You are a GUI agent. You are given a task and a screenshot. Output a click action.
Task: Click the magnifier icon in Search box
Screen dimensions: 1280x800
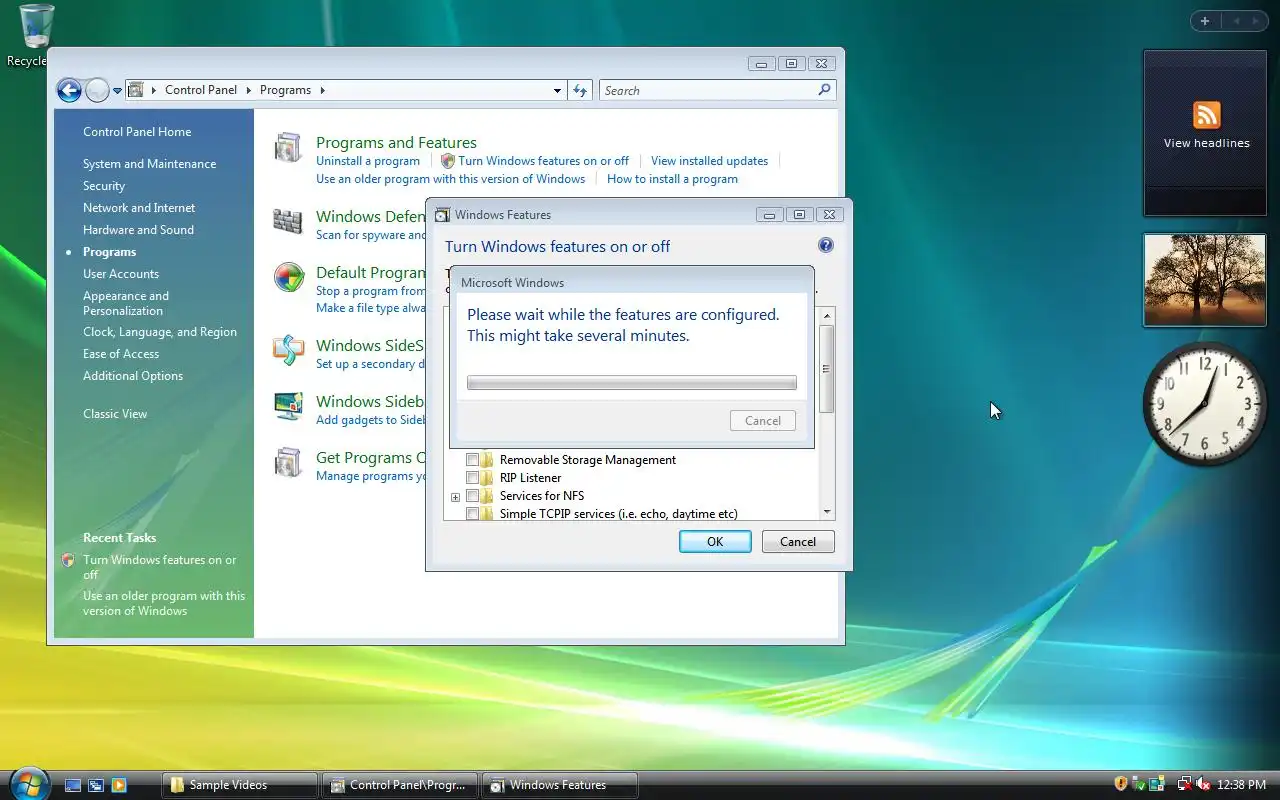824,90
